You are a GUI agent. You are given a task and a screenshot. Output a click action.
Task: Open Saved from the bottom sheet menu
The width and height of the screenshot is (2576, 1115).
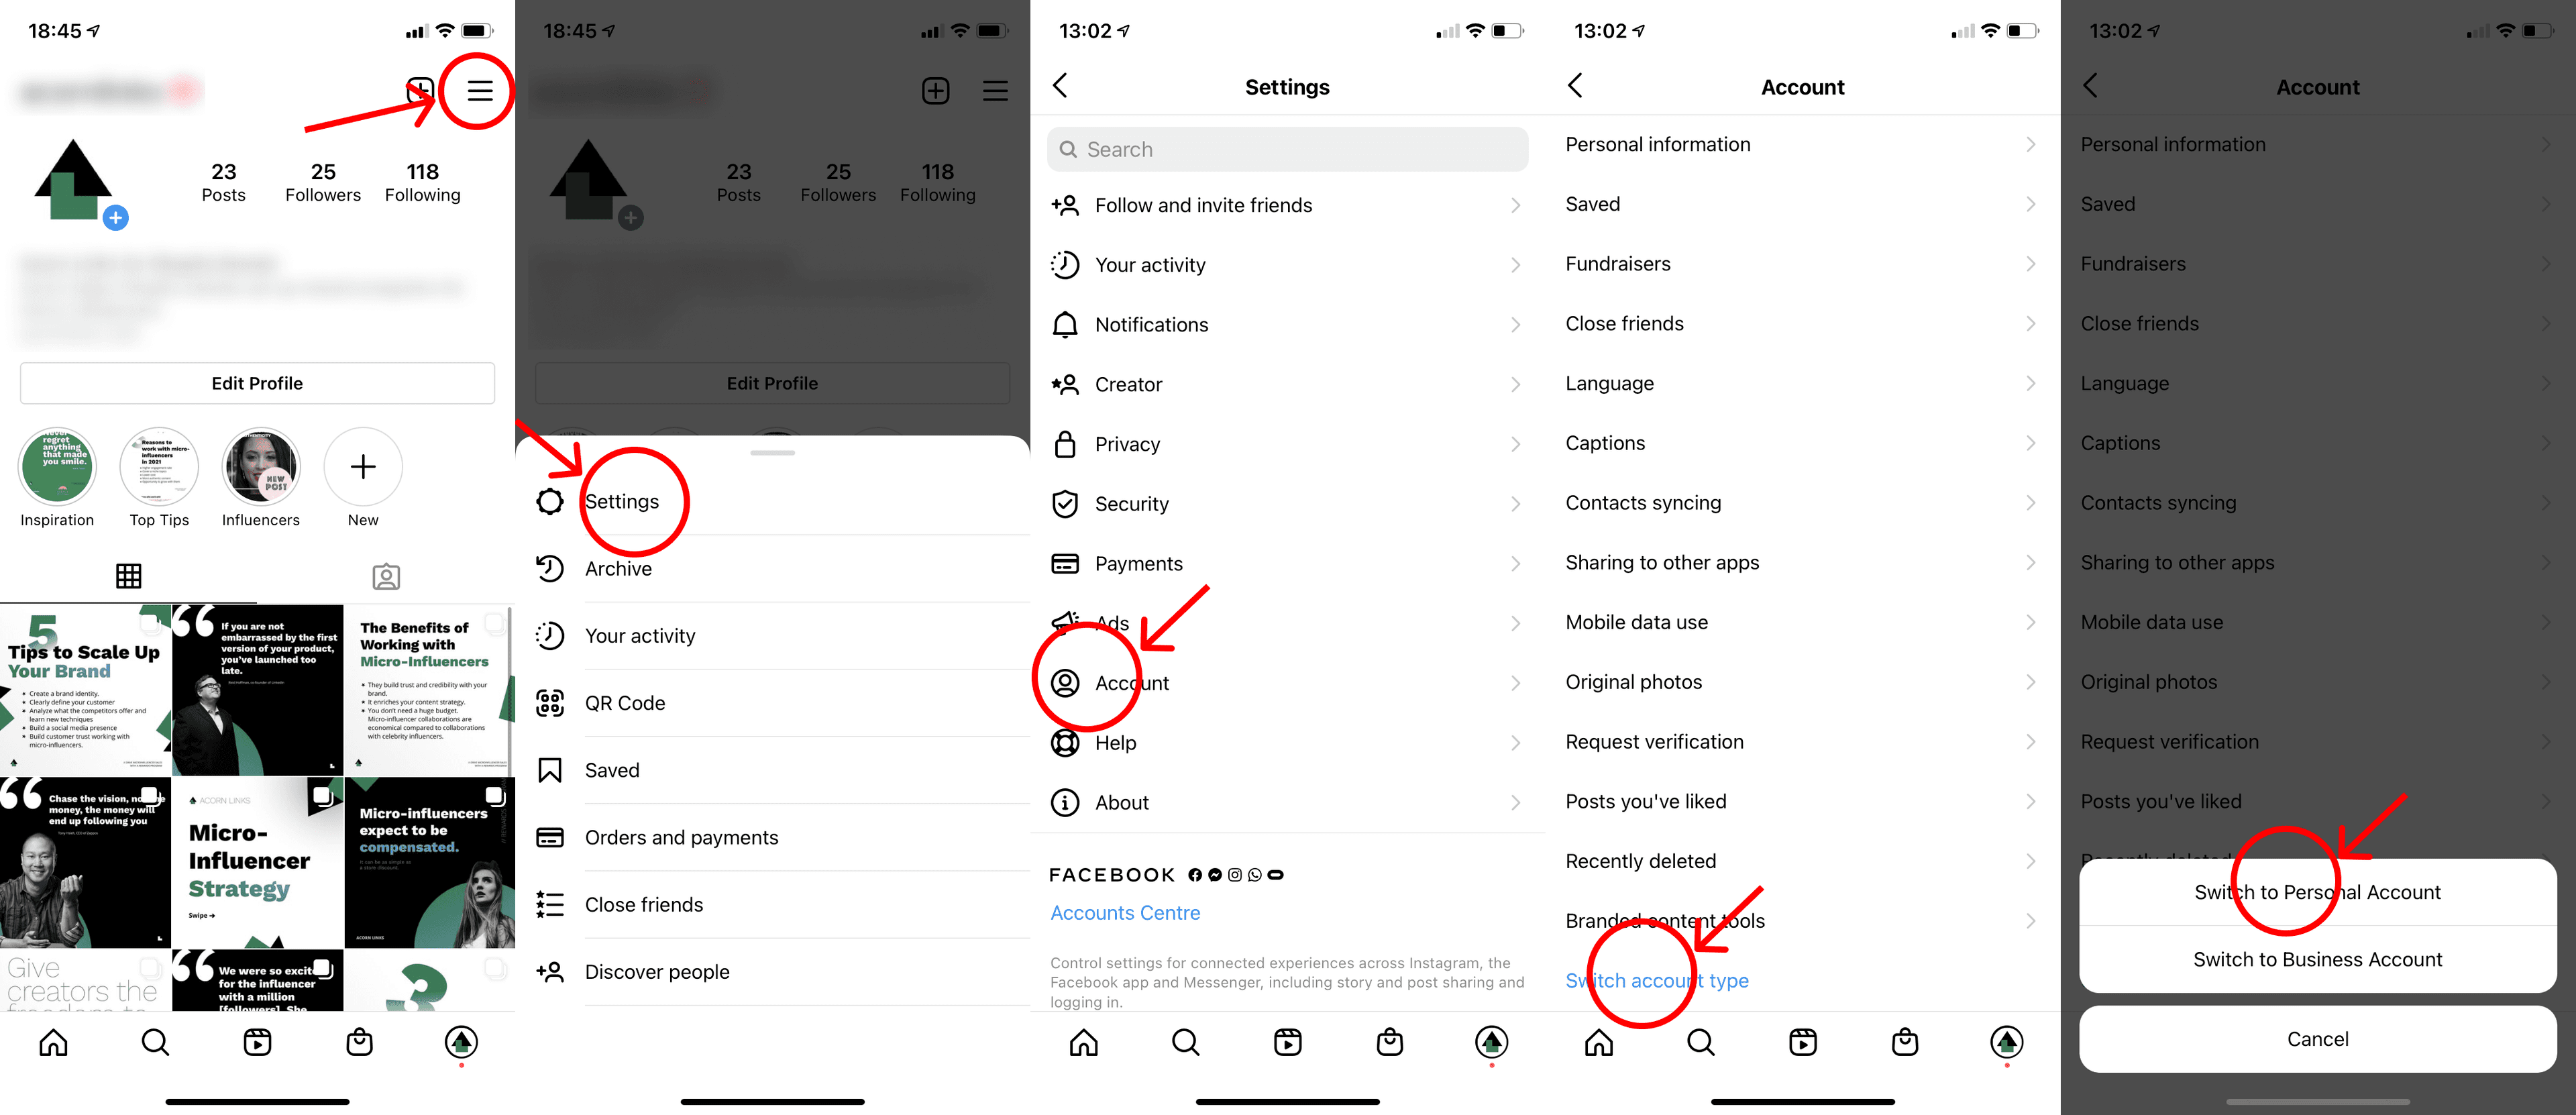772,769
